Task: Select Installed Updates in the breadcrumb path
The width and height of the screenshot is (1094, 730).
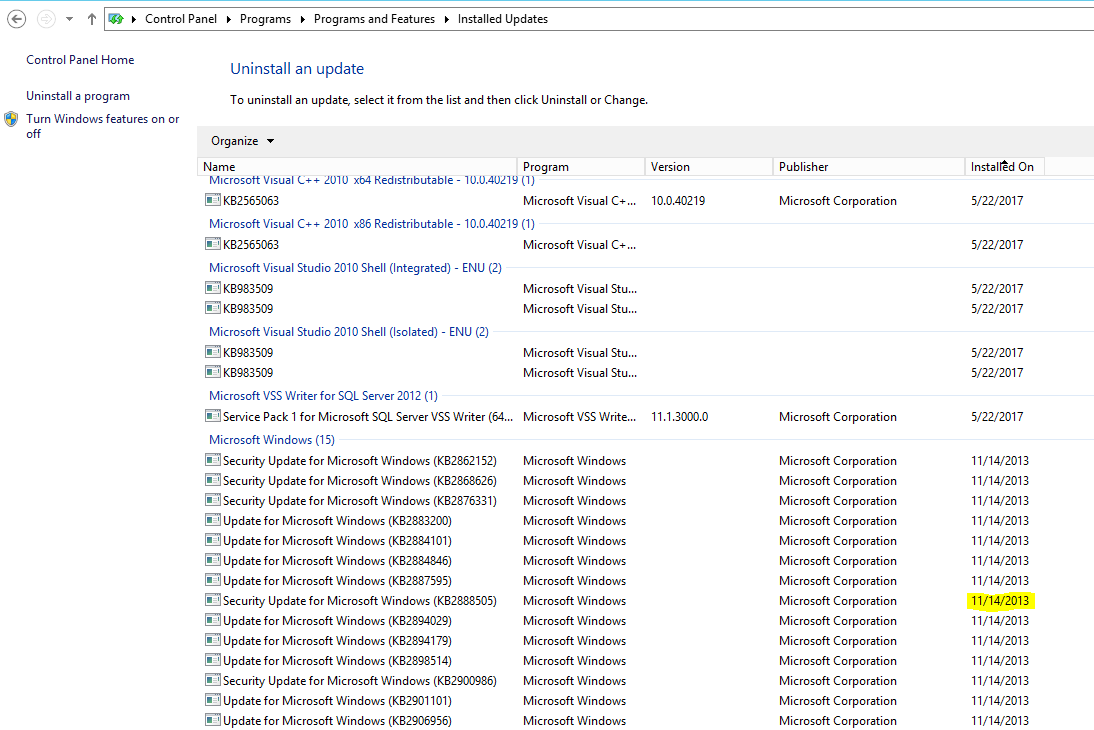Action: pos(502,18)
